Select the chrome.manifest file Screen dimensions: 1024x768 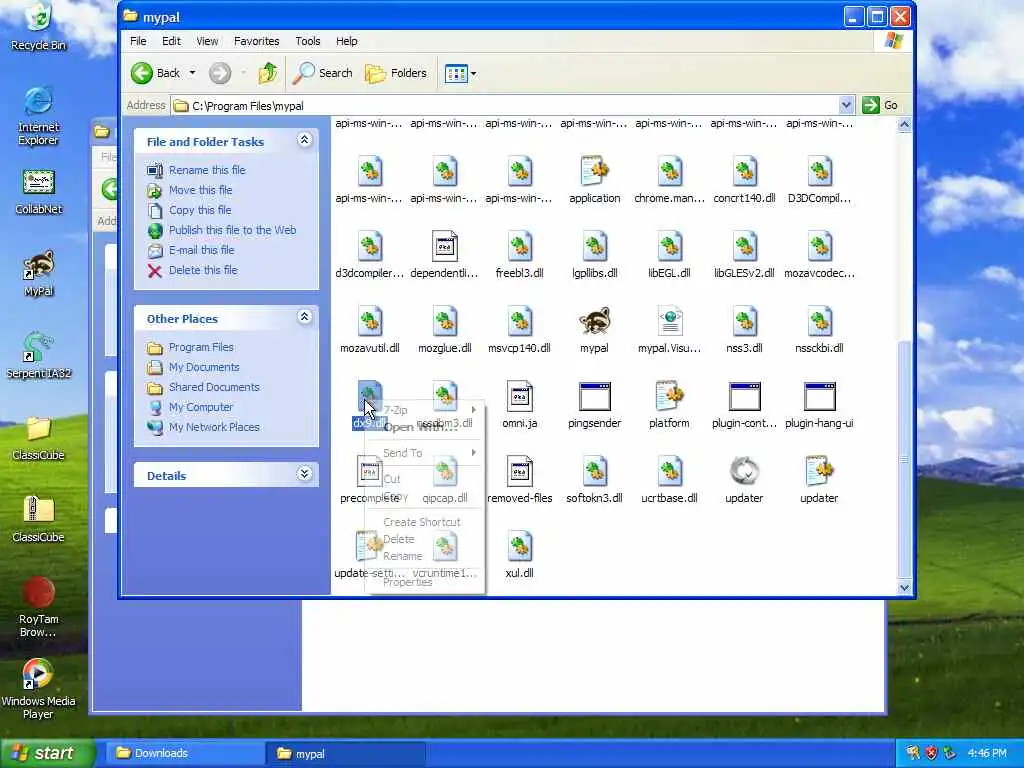669,180
